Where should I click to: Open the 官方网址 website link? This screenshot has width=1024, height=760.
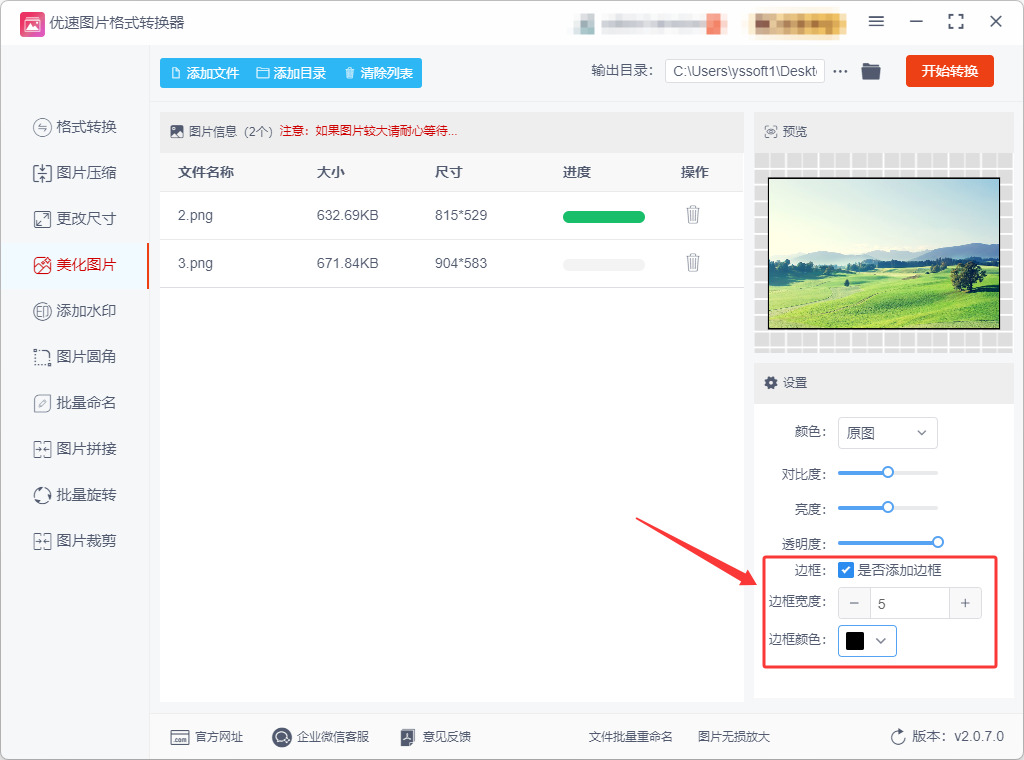pos(206,737)
